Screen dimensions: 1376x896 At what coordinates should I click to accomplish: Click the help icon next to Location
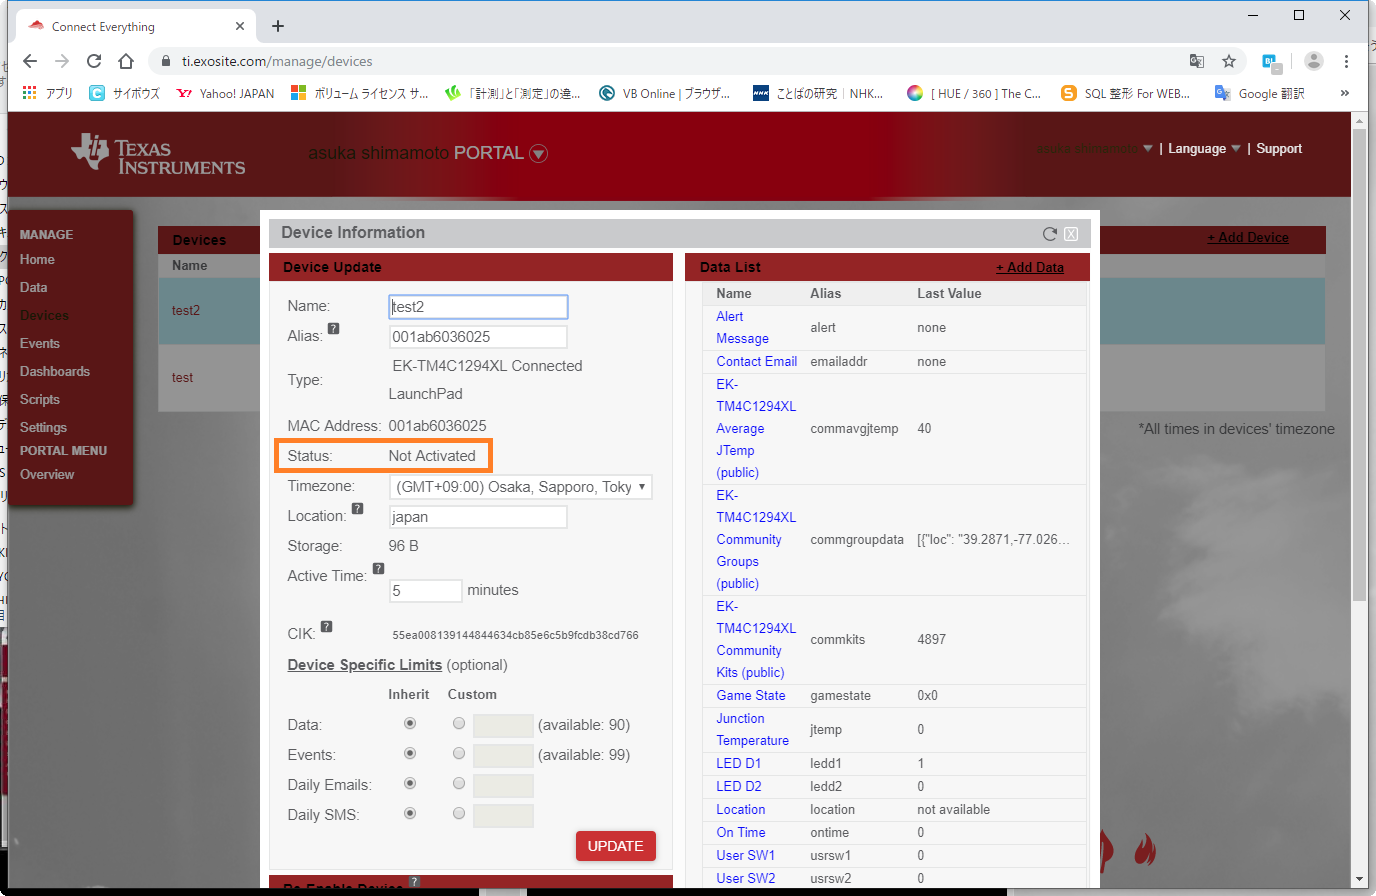358,508
